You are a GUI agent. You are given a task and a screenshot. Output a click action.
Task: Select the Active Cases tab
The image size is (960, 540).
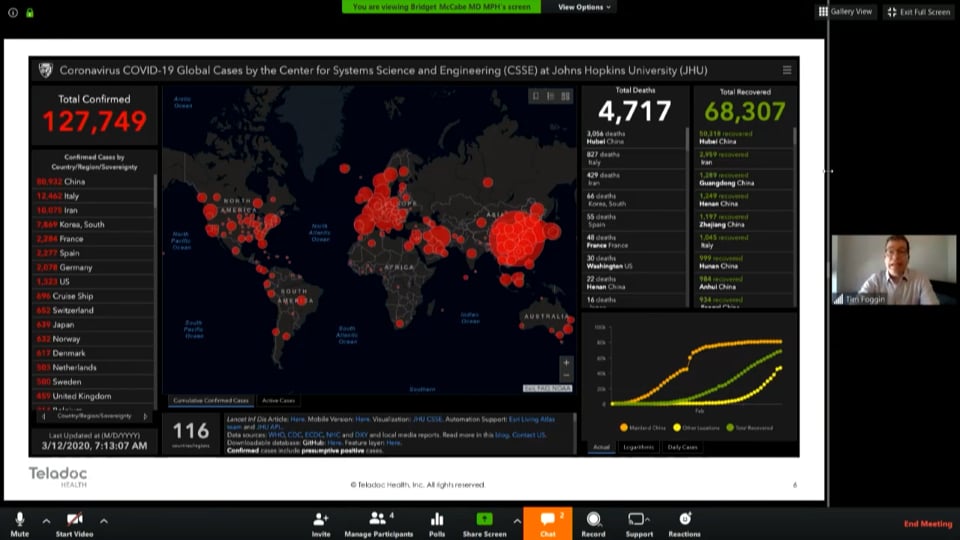pyautogui.click(x=278, y=400)
